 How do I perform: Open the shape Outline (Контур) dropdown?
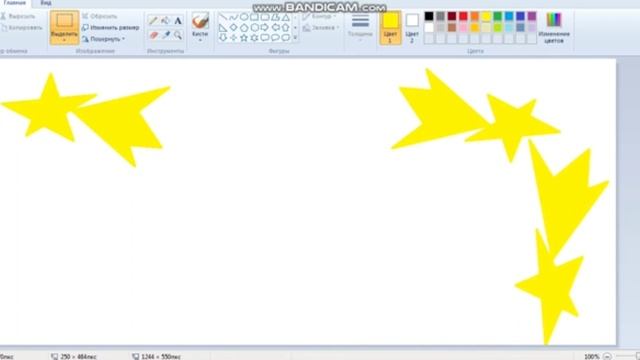[x=320, y=16]
